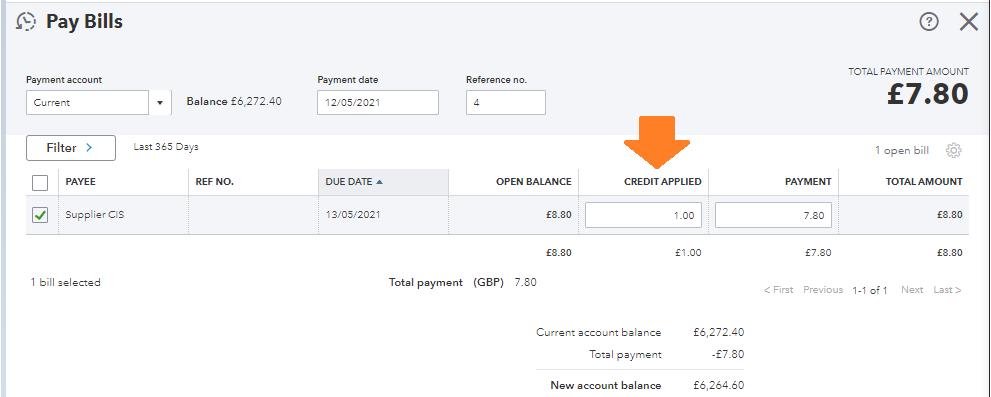Toggle the select-all bills checkbox
Screen dimensions: 991x397
tap(40, 183)
